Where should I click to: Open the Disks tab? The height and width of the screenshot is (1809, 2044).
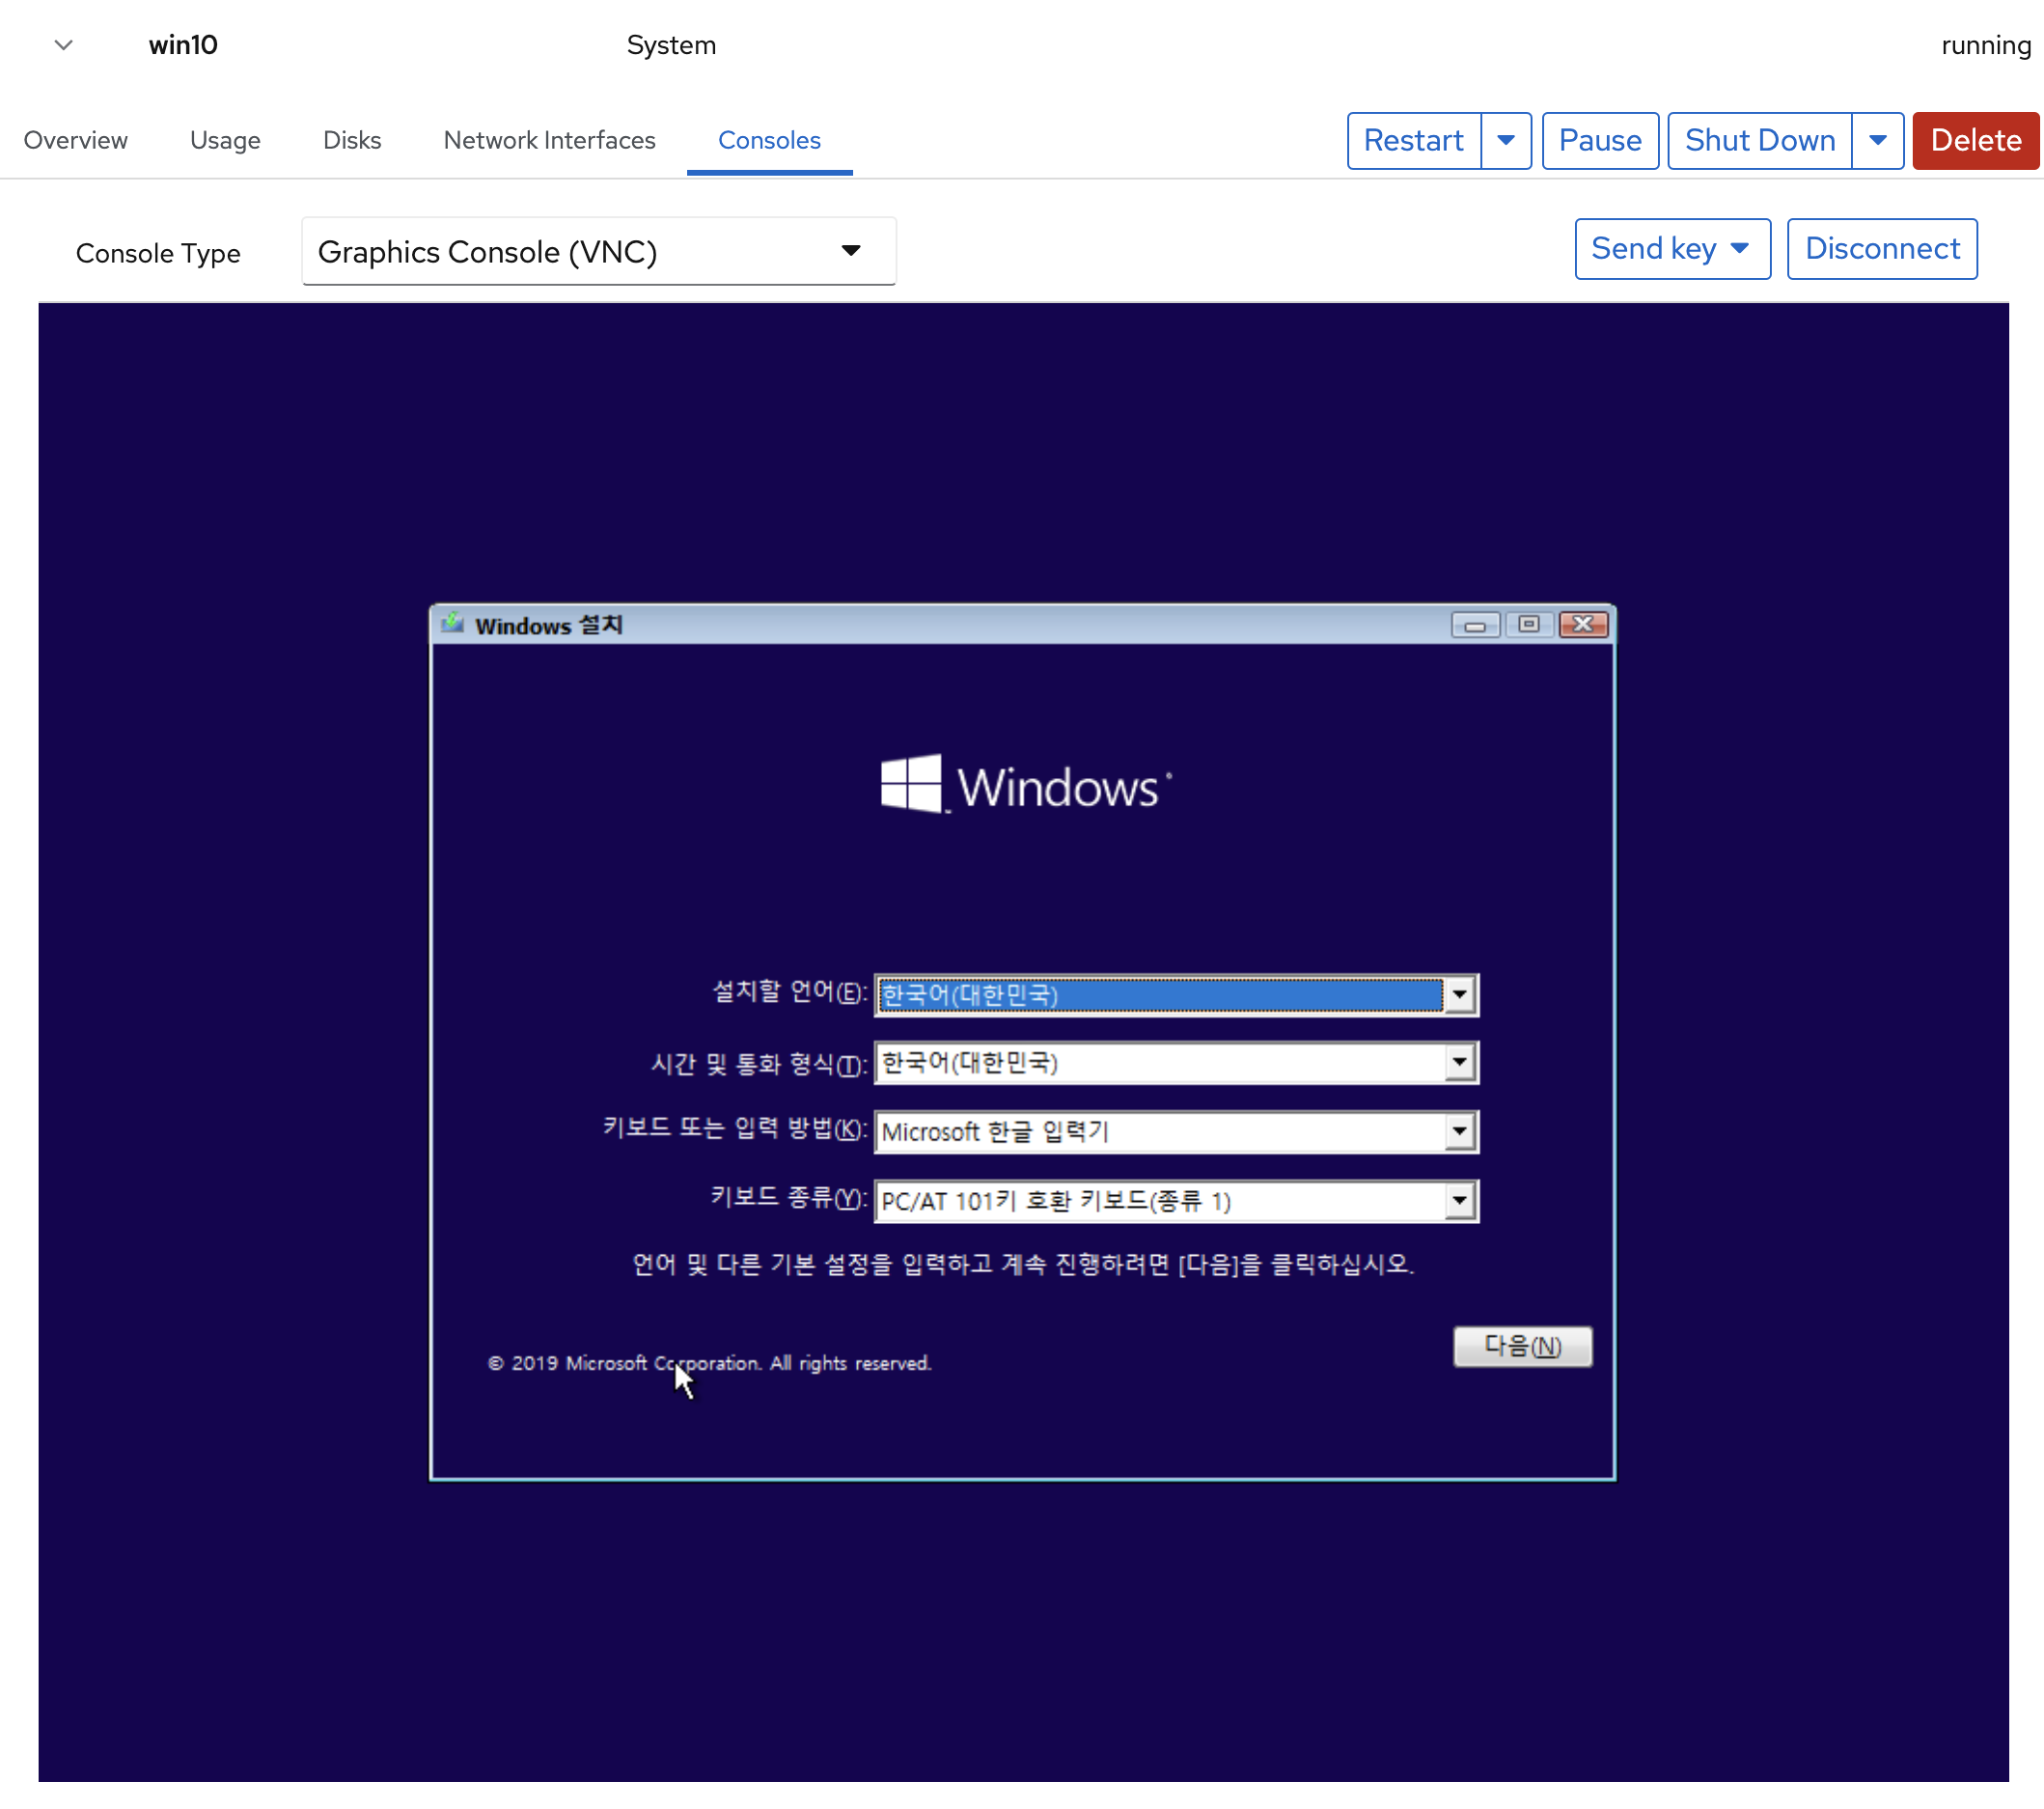tap(352, 140)
